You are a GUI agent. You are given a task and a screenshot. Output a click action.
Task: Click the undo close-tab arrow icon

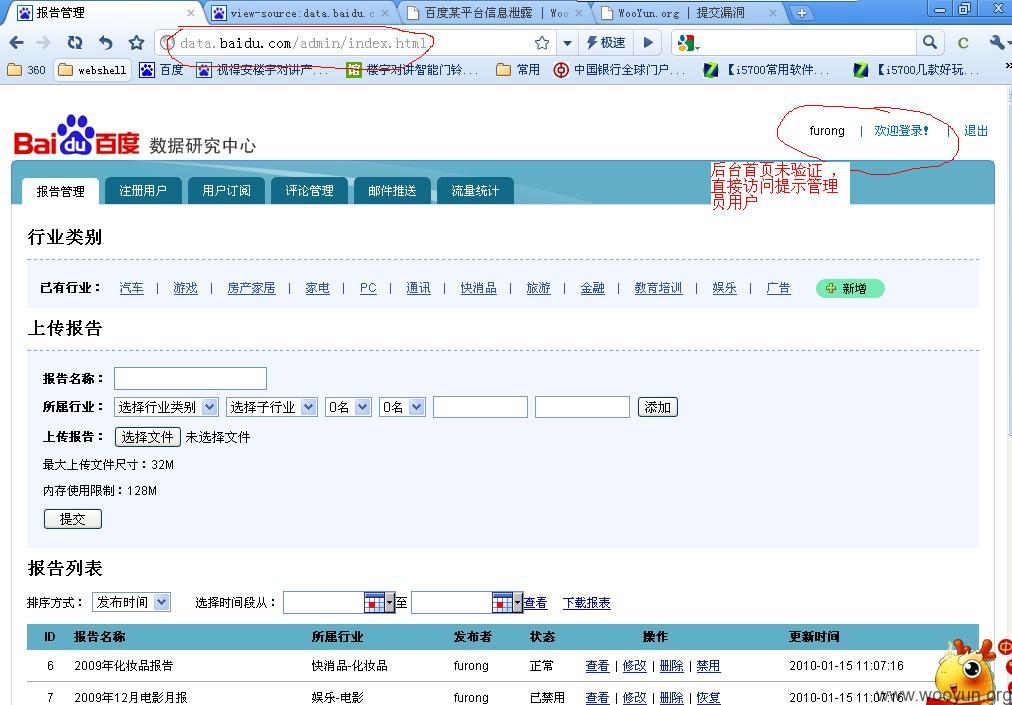click(106, 43)
